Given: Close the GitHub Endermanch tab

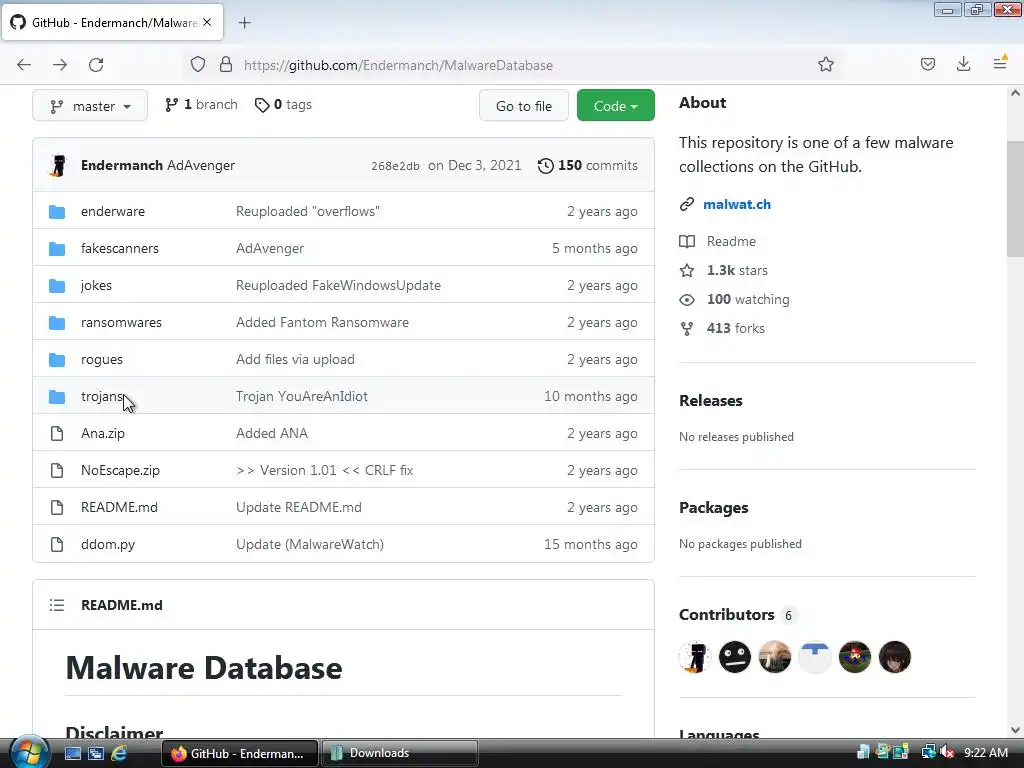Looking at the screenshot, I should pyautogui.click(x=207, y=22).
